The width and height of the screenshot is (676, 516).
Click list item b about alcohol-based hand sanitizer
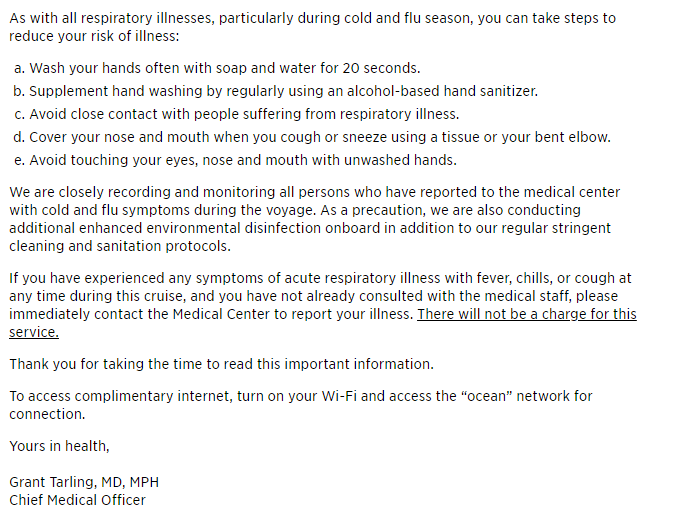click(x=280, y=91)
